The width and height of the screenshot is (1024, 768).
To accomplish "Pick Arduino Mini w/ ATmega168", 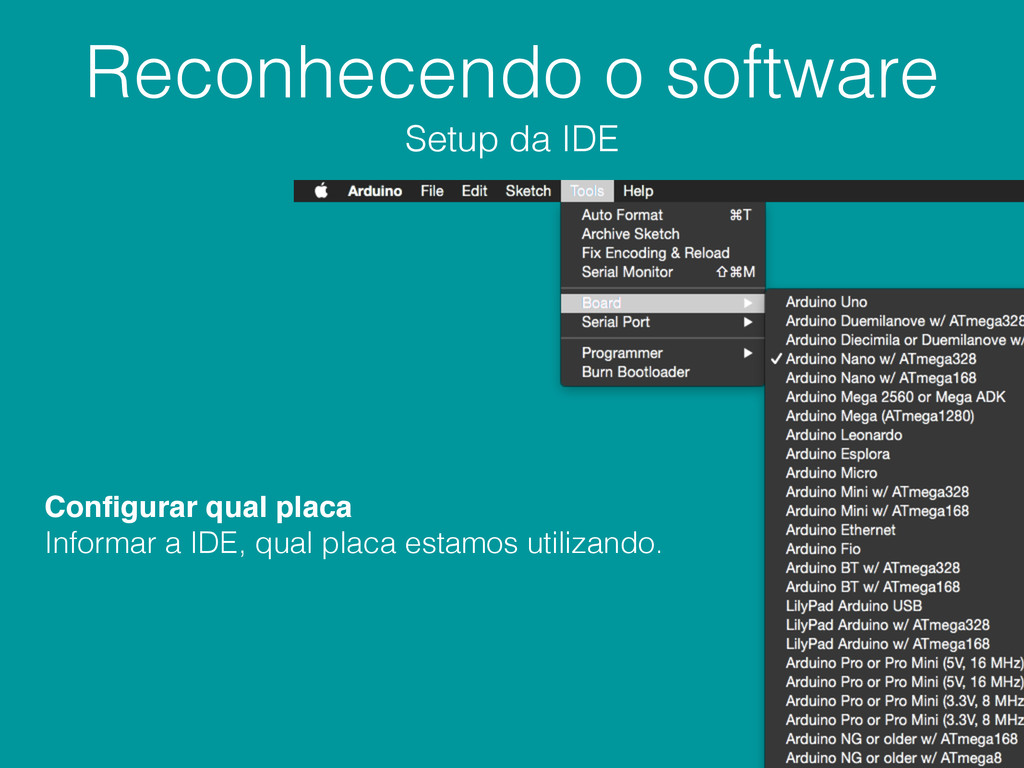I will [x=895, y=511].
